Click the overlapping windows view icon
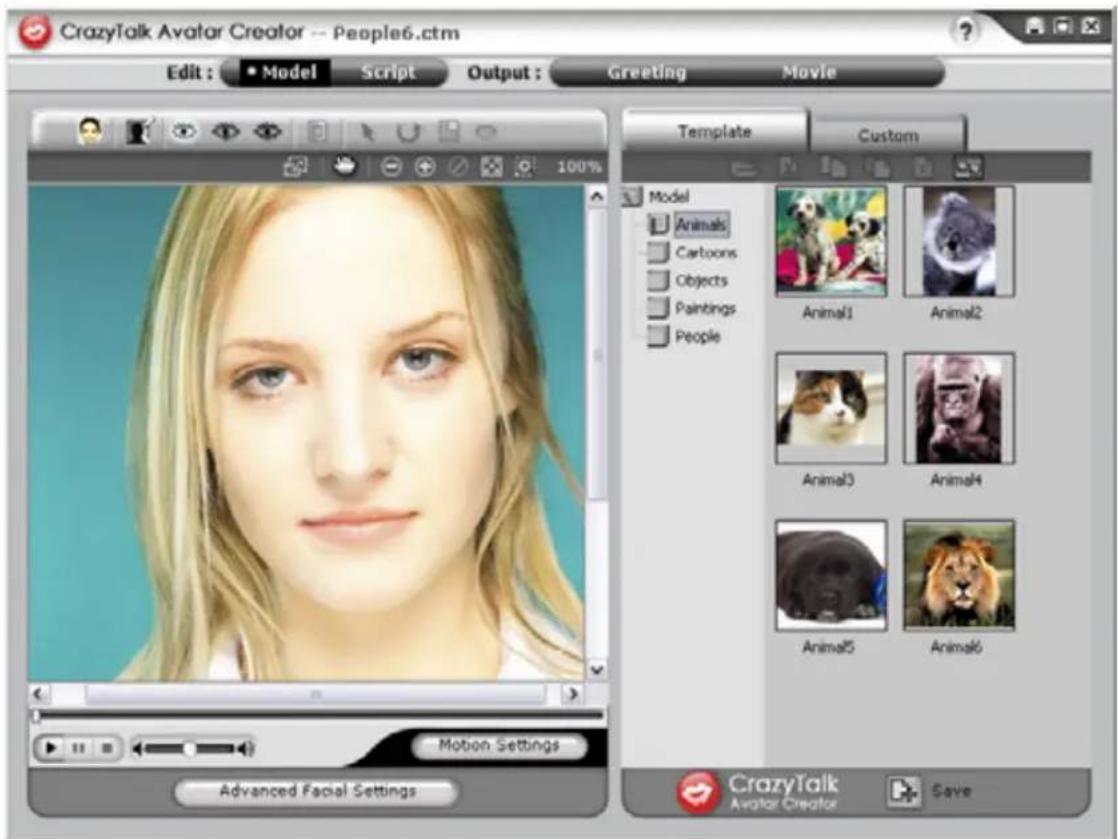Screen dimensions: 1118x839 (x=295, y=167)
